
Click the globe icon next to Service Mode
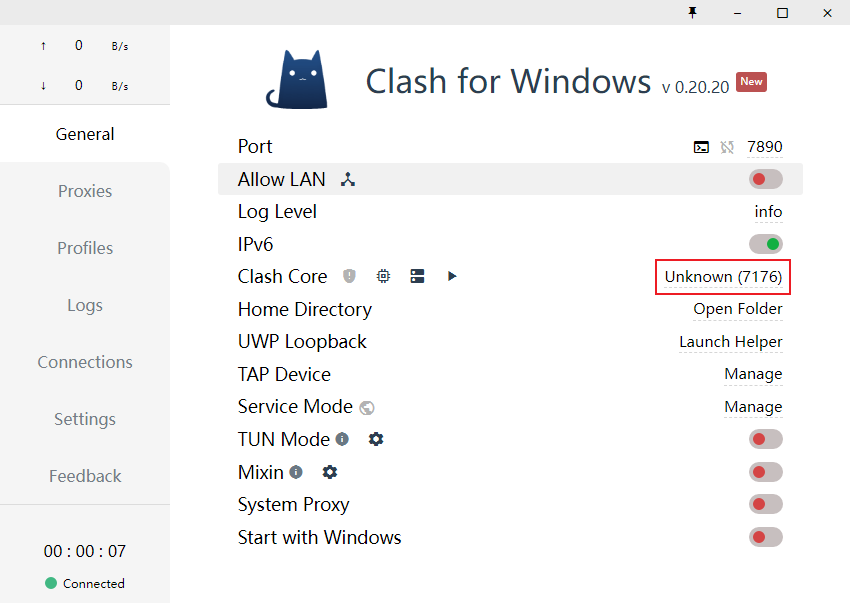367,407
